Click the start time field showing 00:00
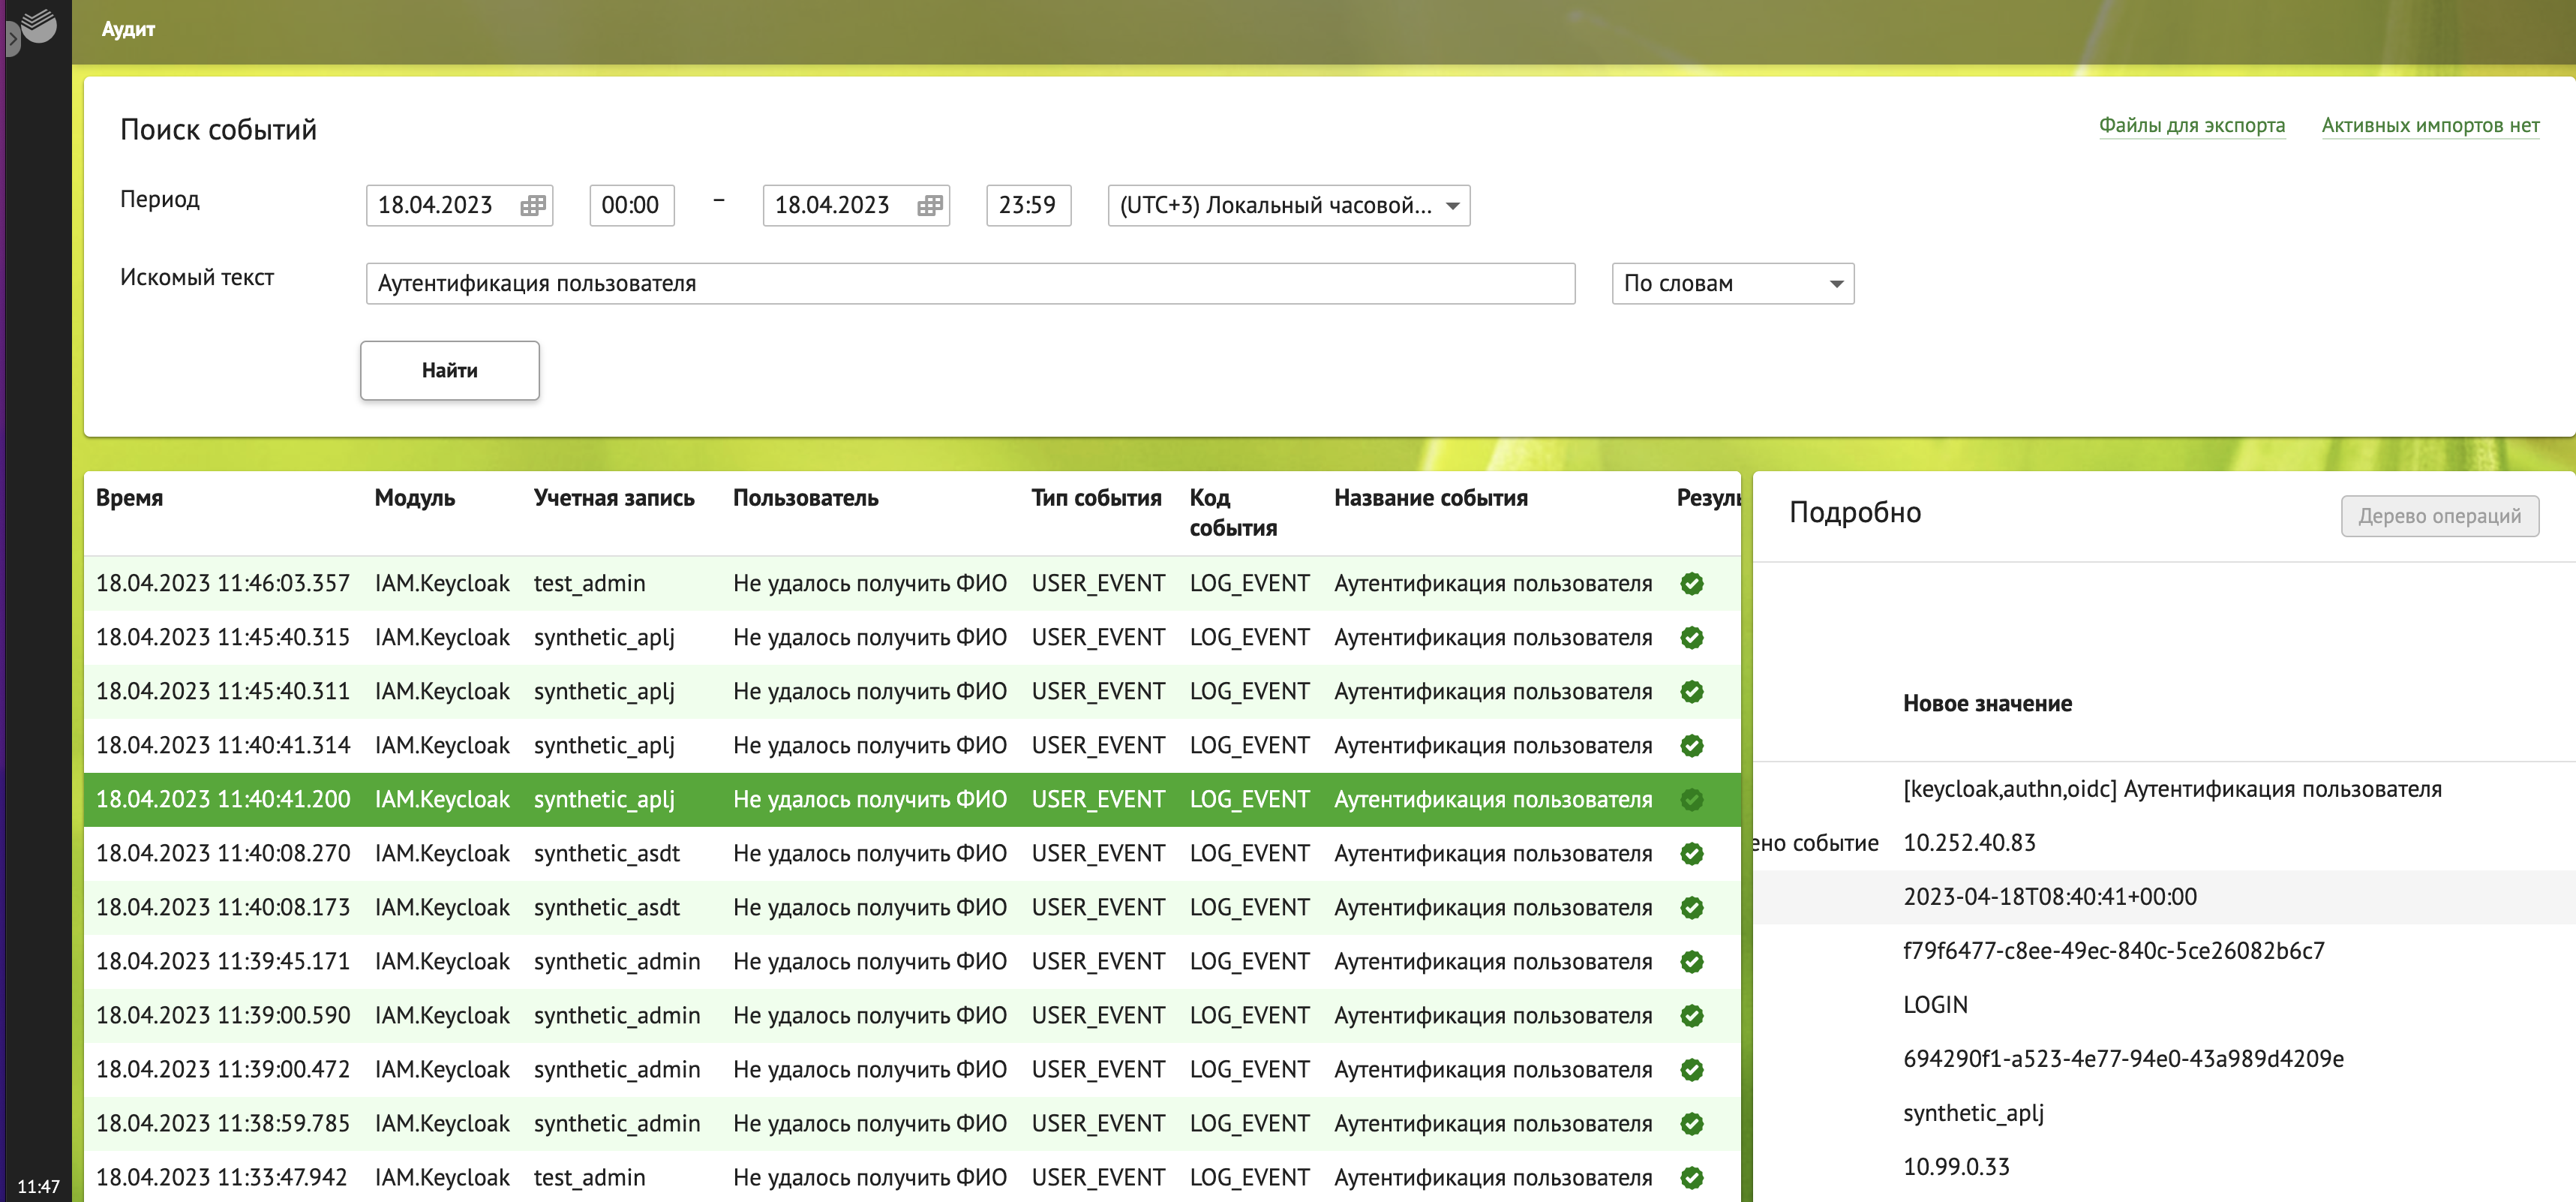2576x1202 pixels. pyautogui.click(x=631, y=206)
